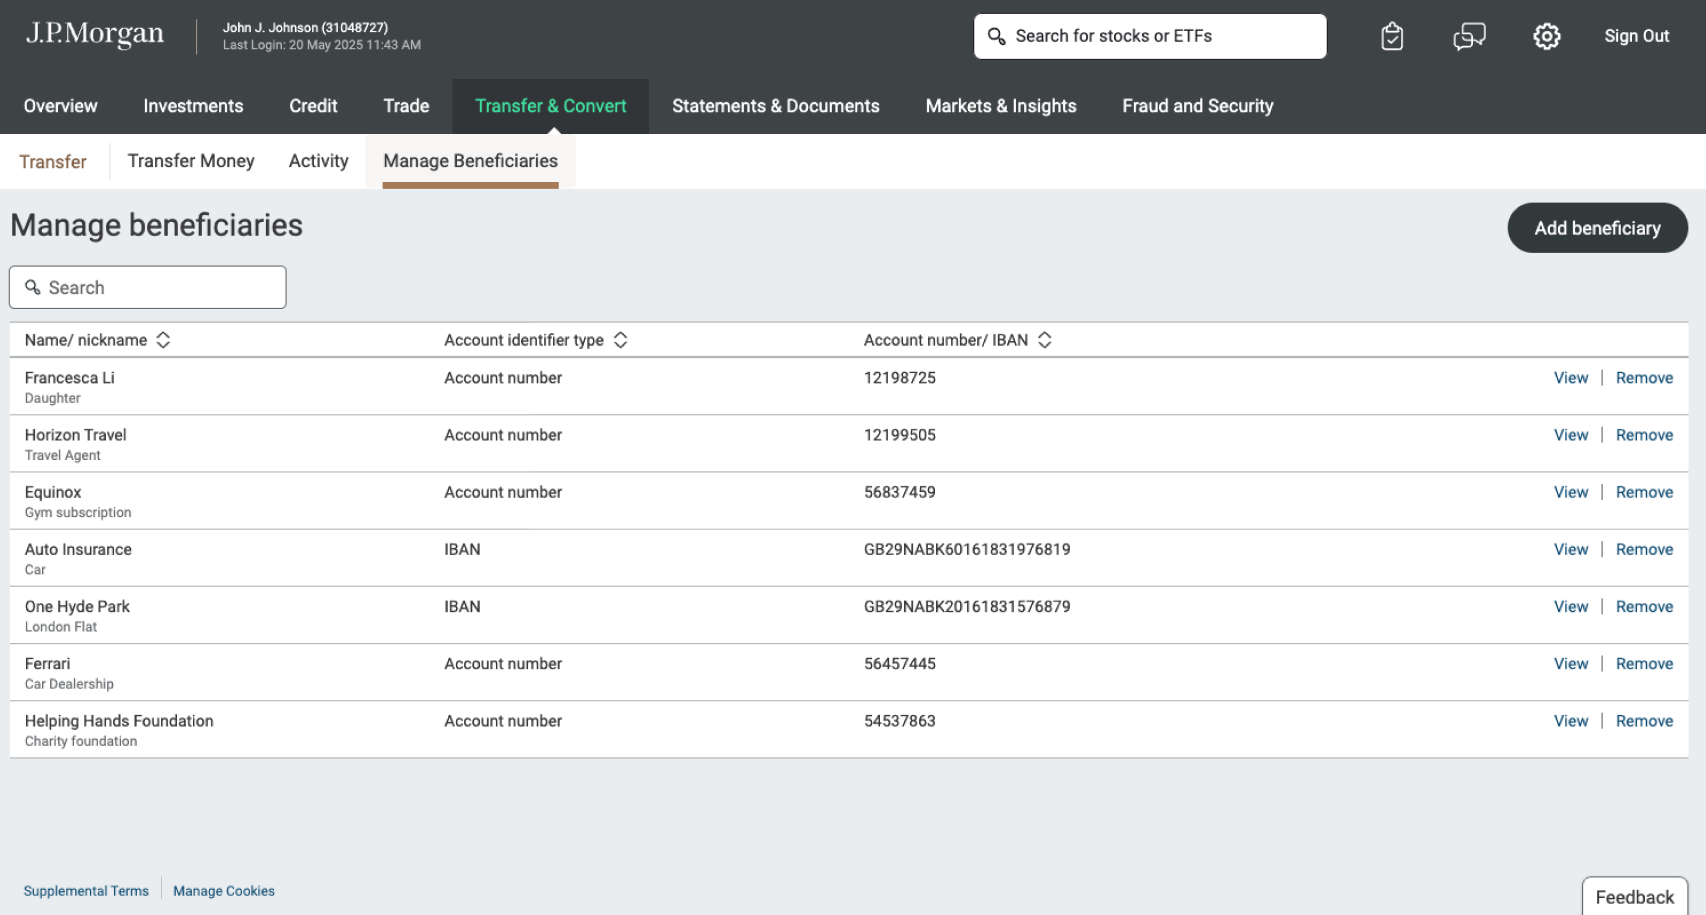Viewport: 1706px width, 915px height.
Task: Click the J.P.Morgan logo
Action: 95,34
